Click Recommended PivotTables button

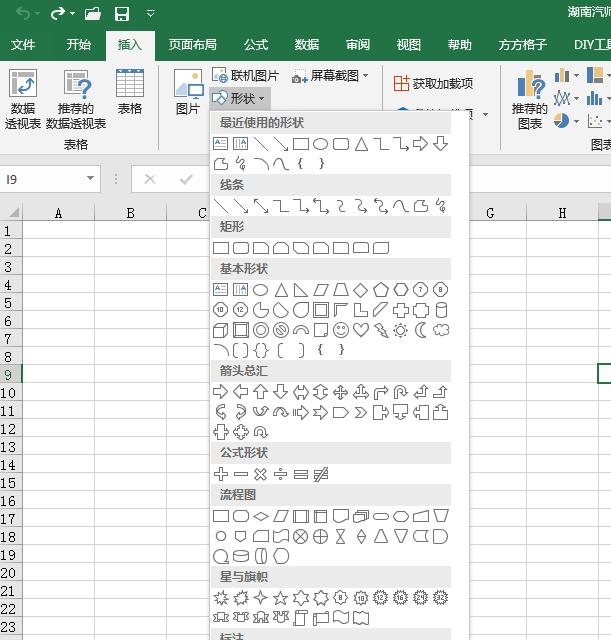click(76, 99)
